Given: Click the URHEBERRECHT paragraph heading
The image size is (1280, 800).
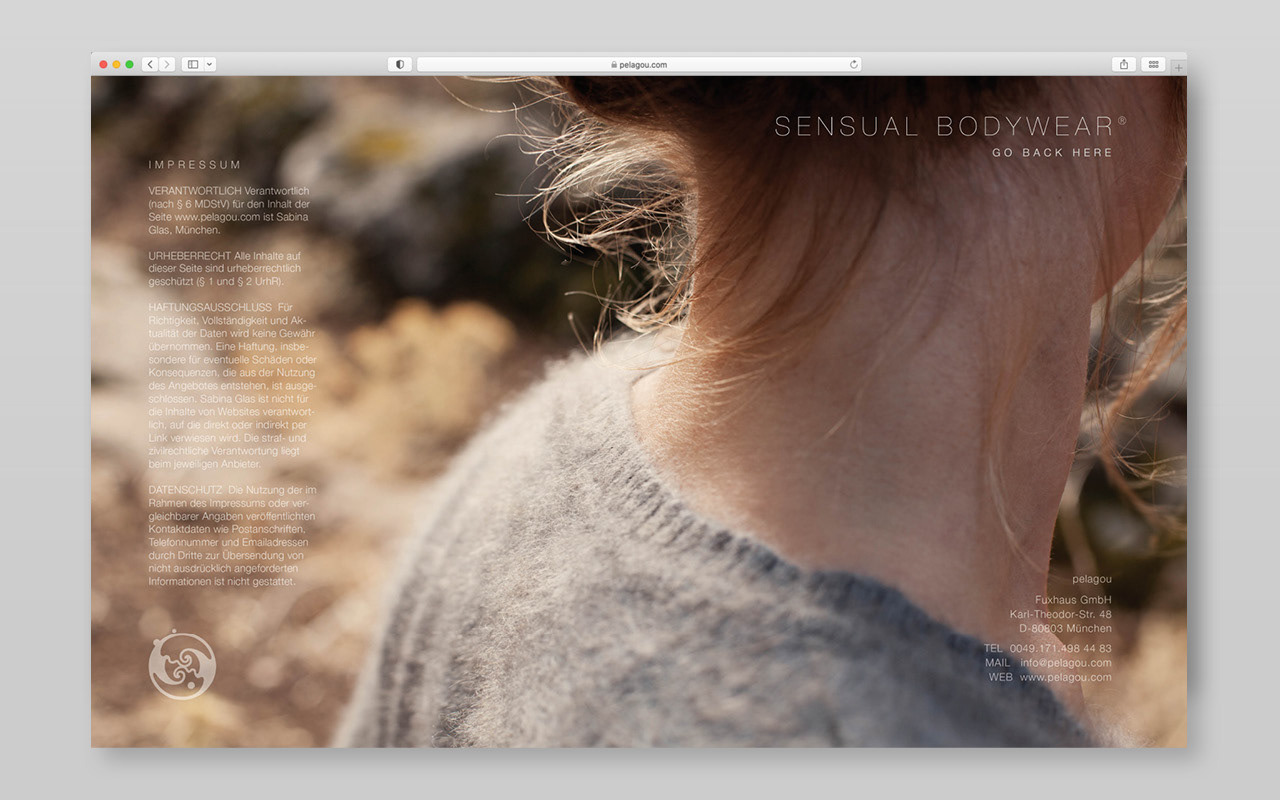Looking at the screenshot, I should click(190, 256).
